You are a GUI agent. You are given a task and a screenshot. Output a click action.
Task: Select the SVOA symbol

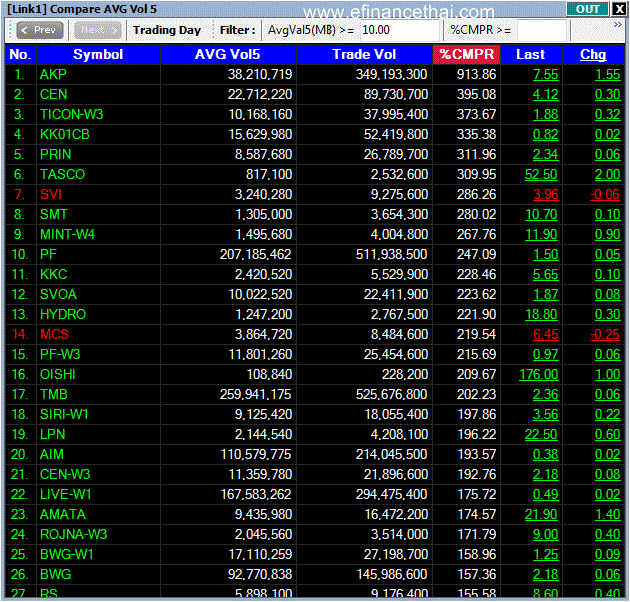58,295
